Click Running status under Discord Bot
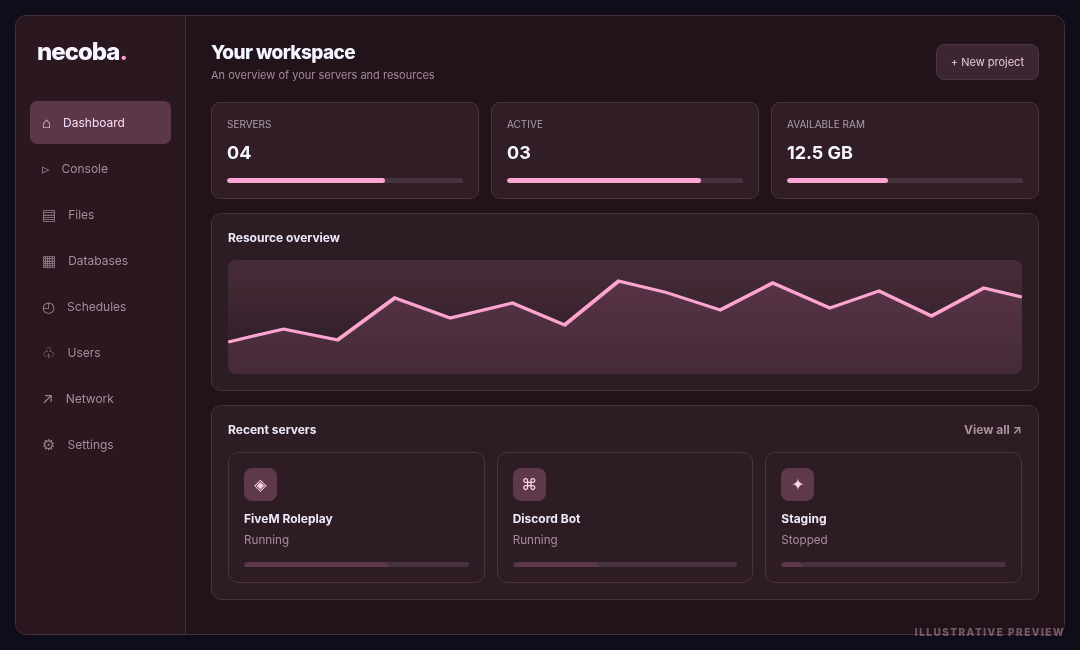This screenshot has height=650, width=1080. click(535, 540)
